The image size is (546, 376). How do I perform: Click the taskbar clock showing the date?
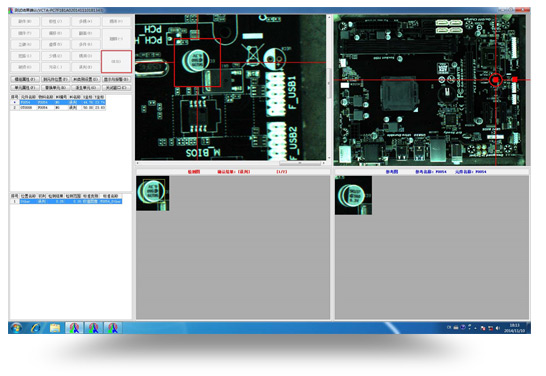coord(514,328)
